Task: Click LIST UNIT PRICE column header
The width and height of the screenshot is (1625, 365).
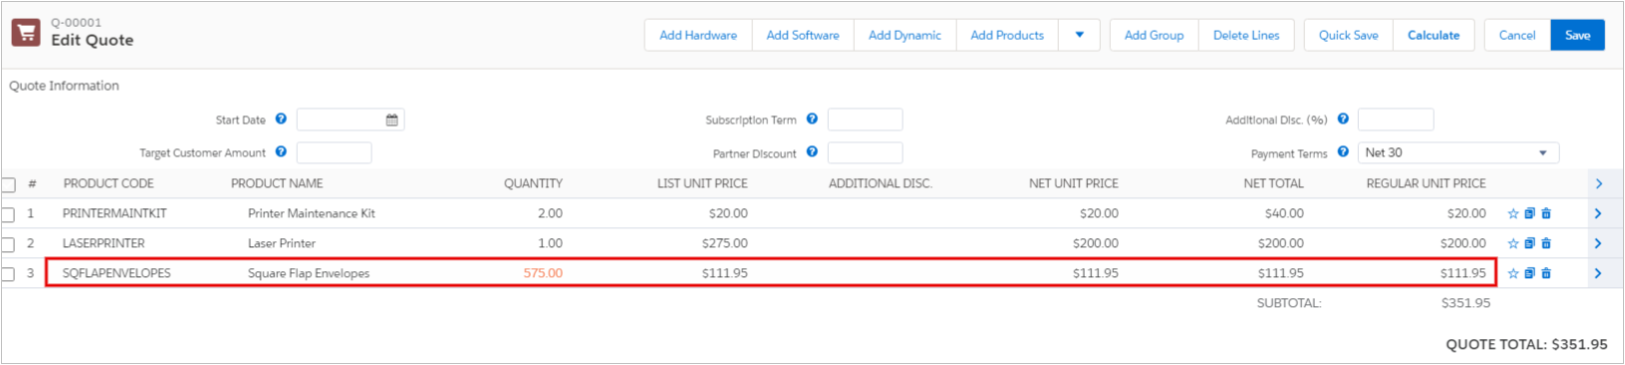Action: coord(702,184)
